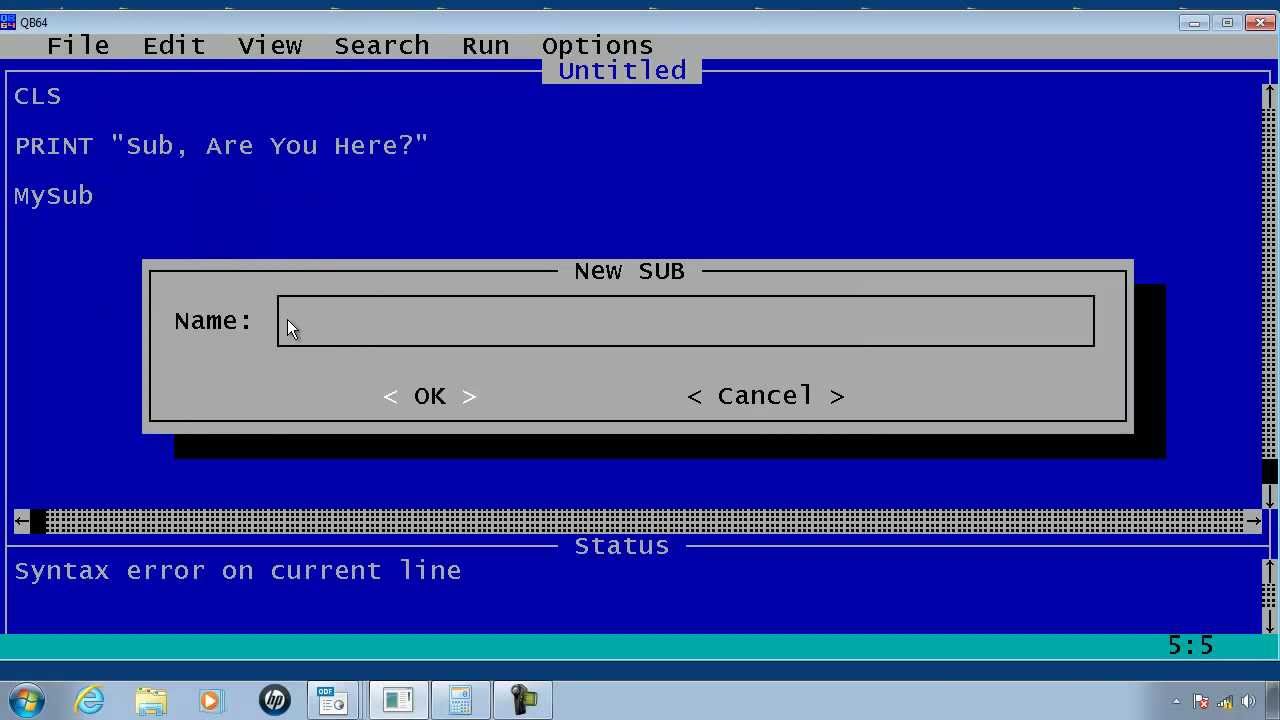Open the screen recorder camera taskbar icon
This screenshot has width=1280, height=720.
point(523,700)
